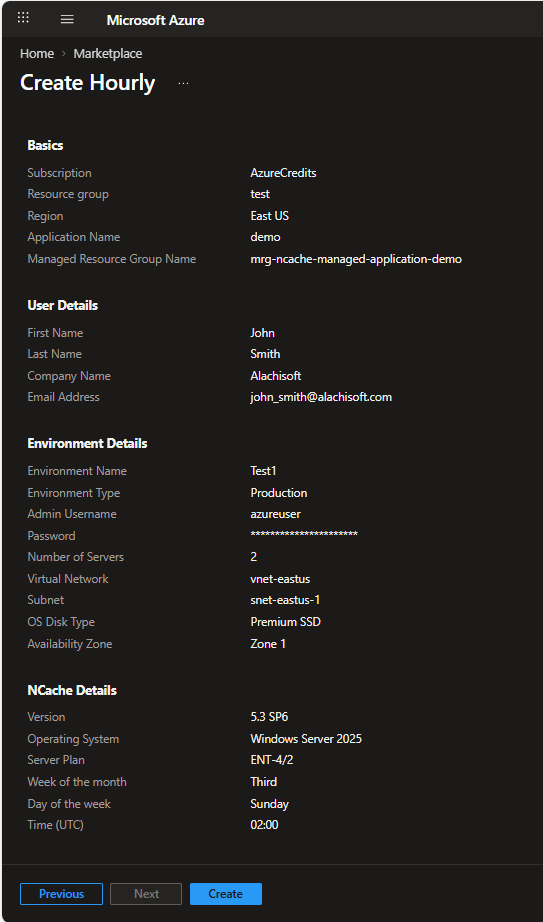
Task: Click the 'Environment Details' section heading
Action: click(x=87, y=443)
